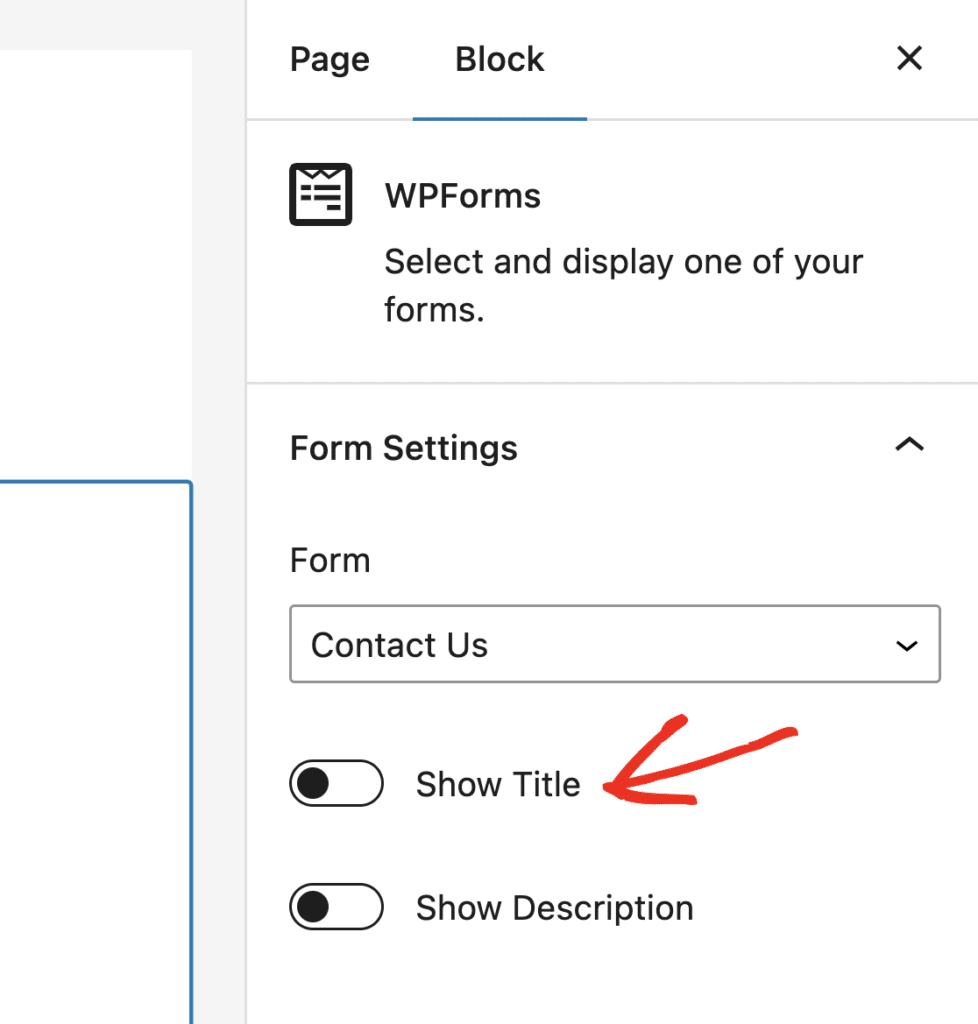The height and width of the screenshot is (1024, 978).
Task: Turn on the Show Description switch
Action: tap(336, 908)
